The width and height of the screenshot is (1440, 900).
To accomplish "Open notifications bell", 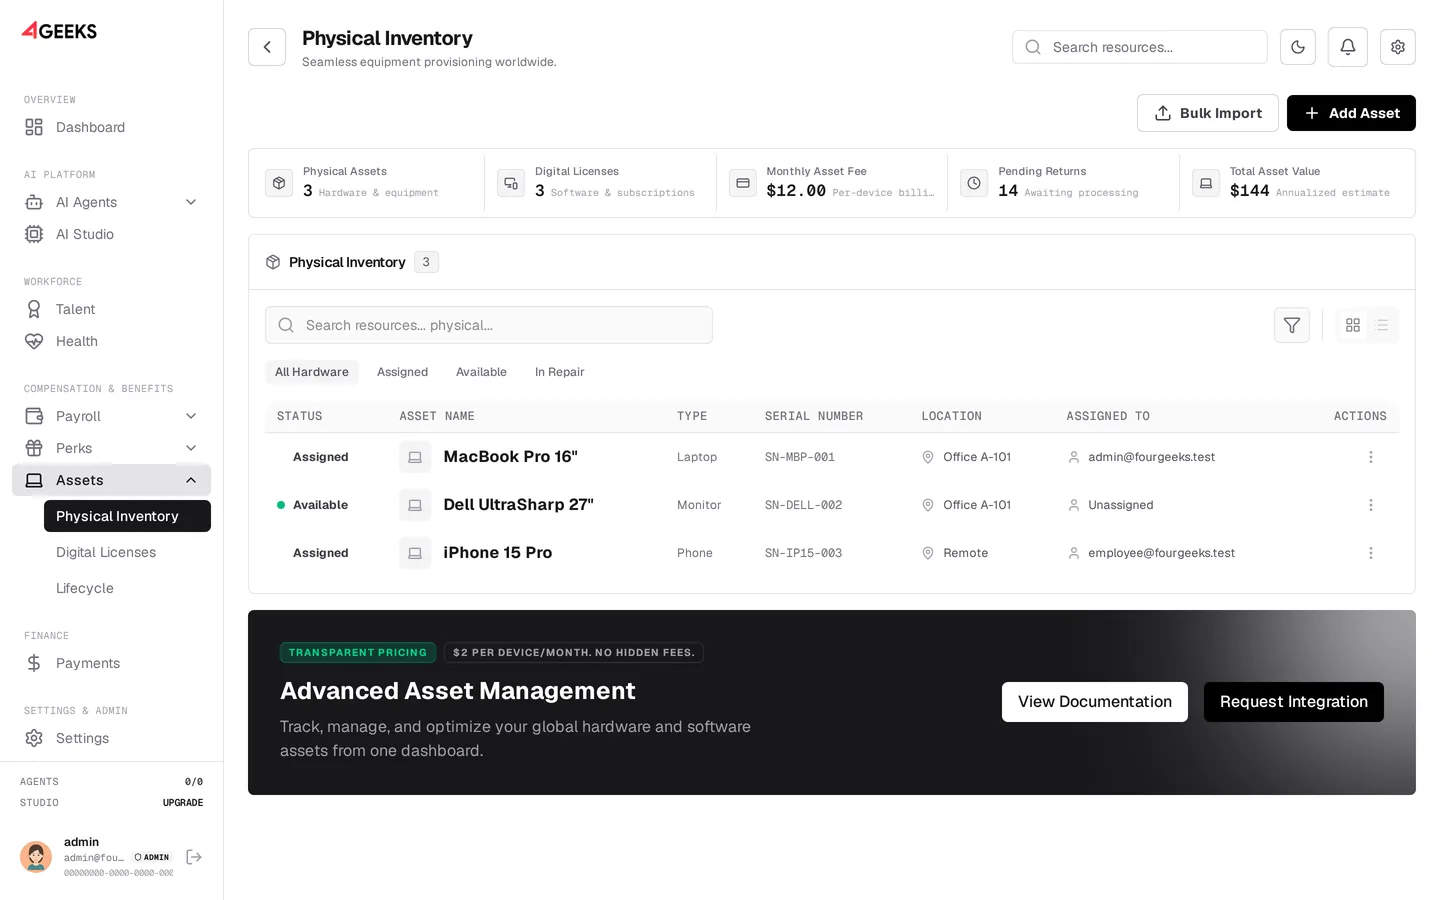I will [x=1348, y=47].
